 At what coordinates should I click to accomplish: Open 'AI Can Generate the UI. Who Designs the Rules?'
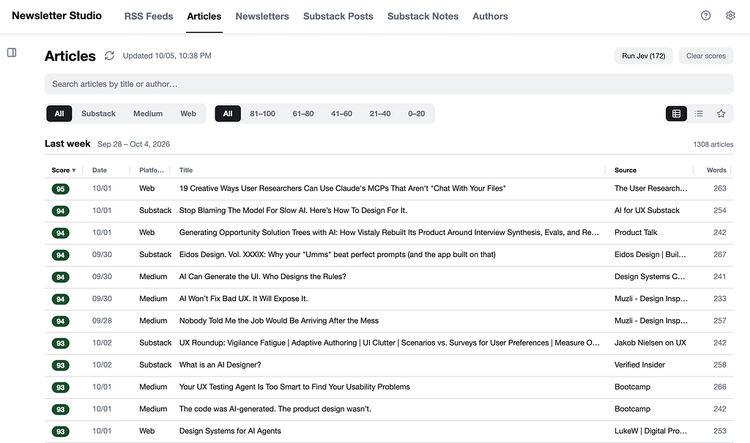coord(263,277)
